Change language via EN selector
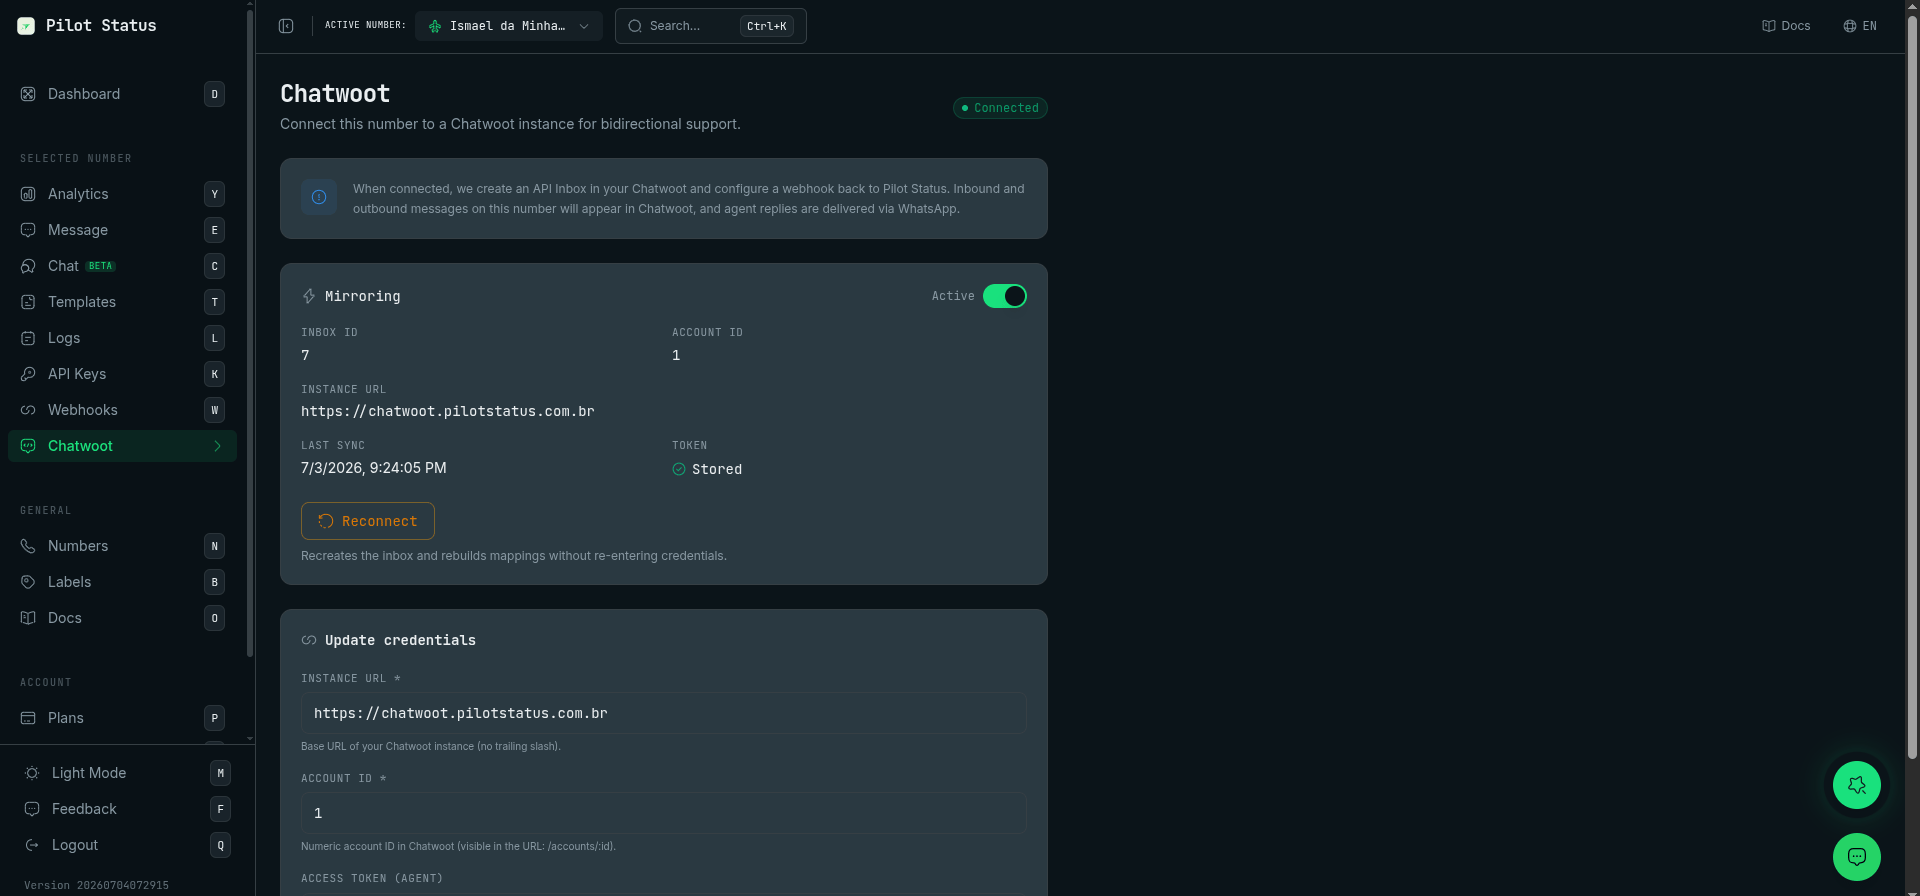 (x=1860, y=26)
